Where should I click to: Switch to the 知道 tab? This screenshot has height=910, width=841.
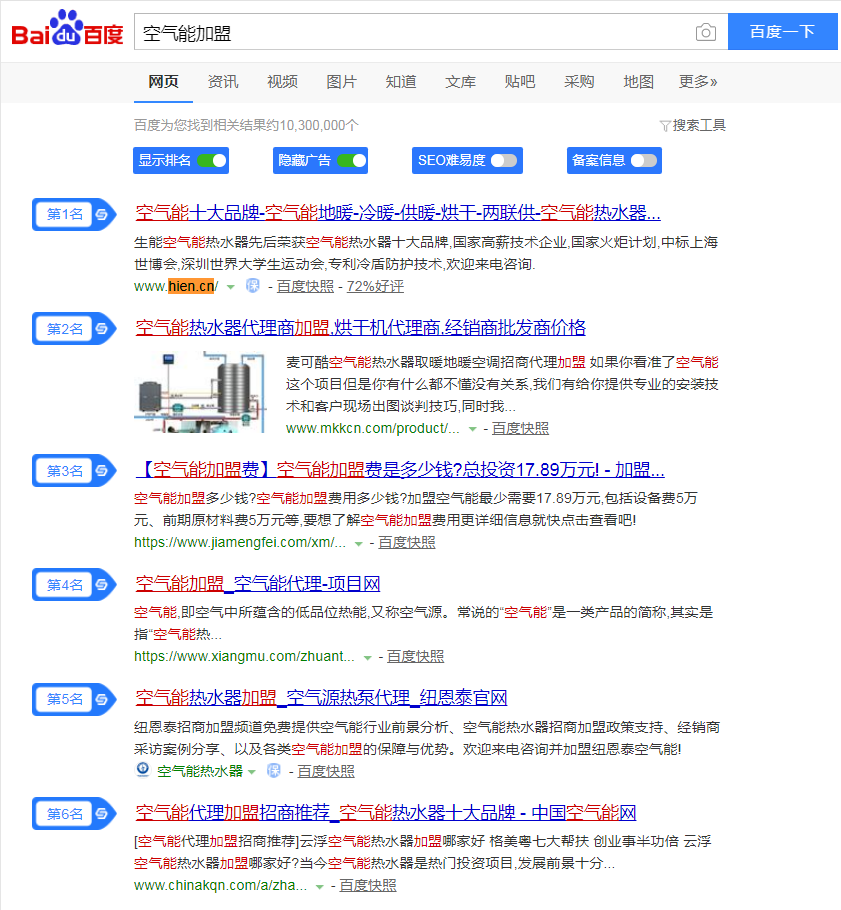click(401, 82)
